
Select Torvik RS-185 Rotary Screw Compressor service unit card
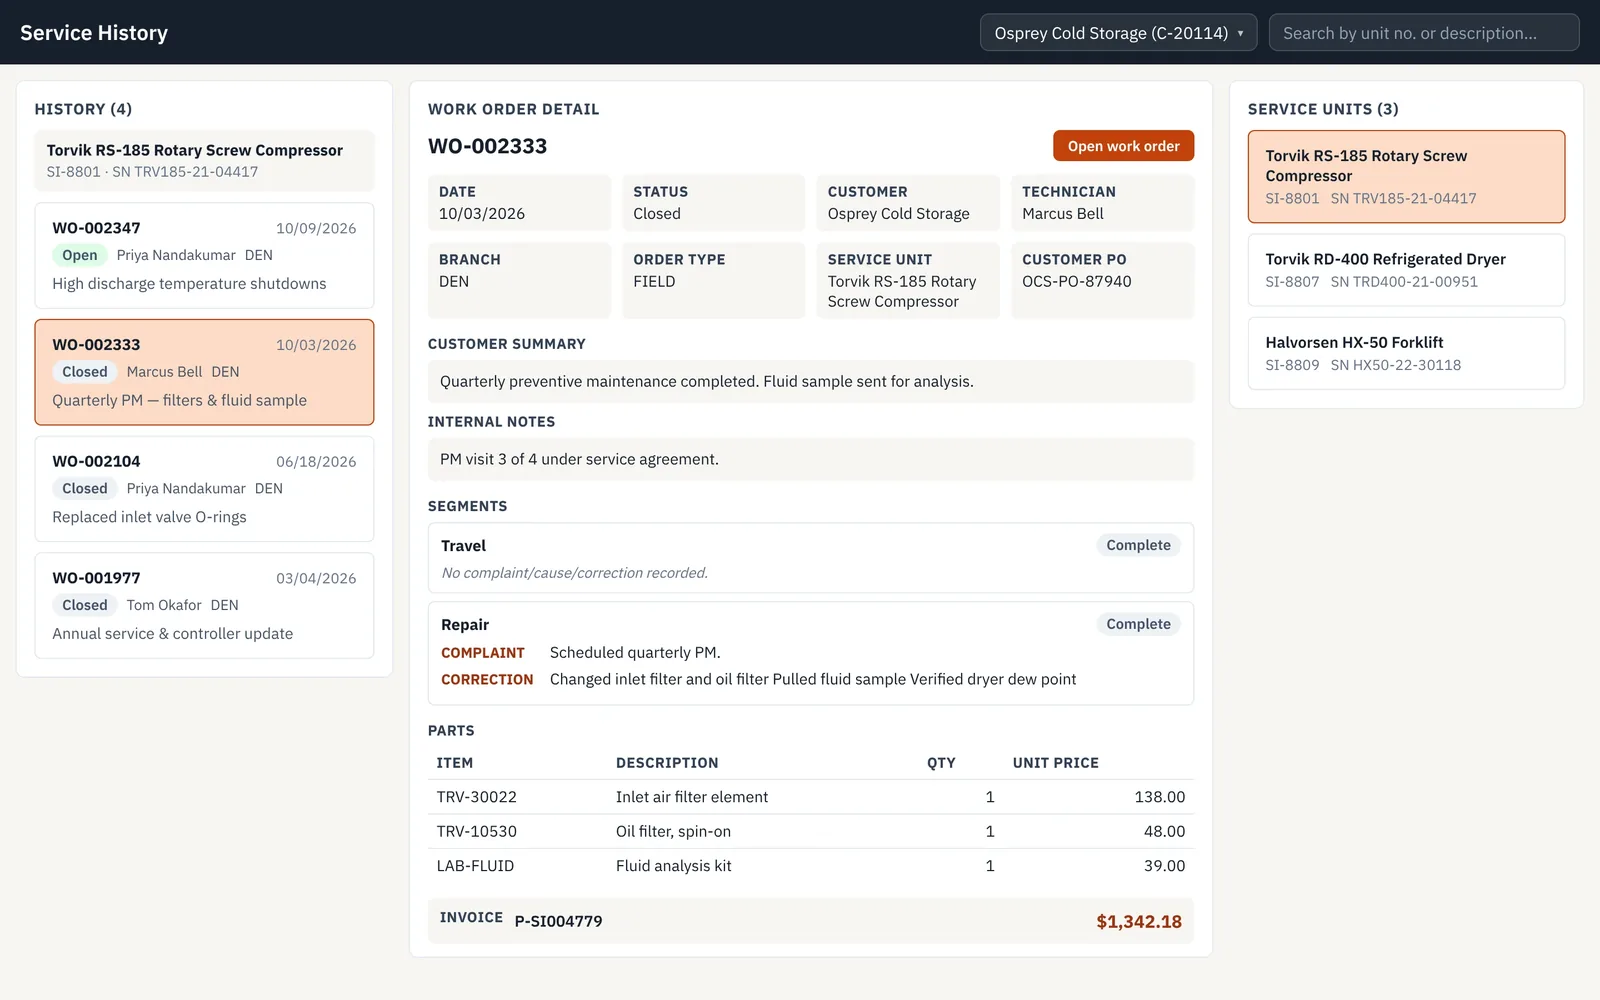1406,176
